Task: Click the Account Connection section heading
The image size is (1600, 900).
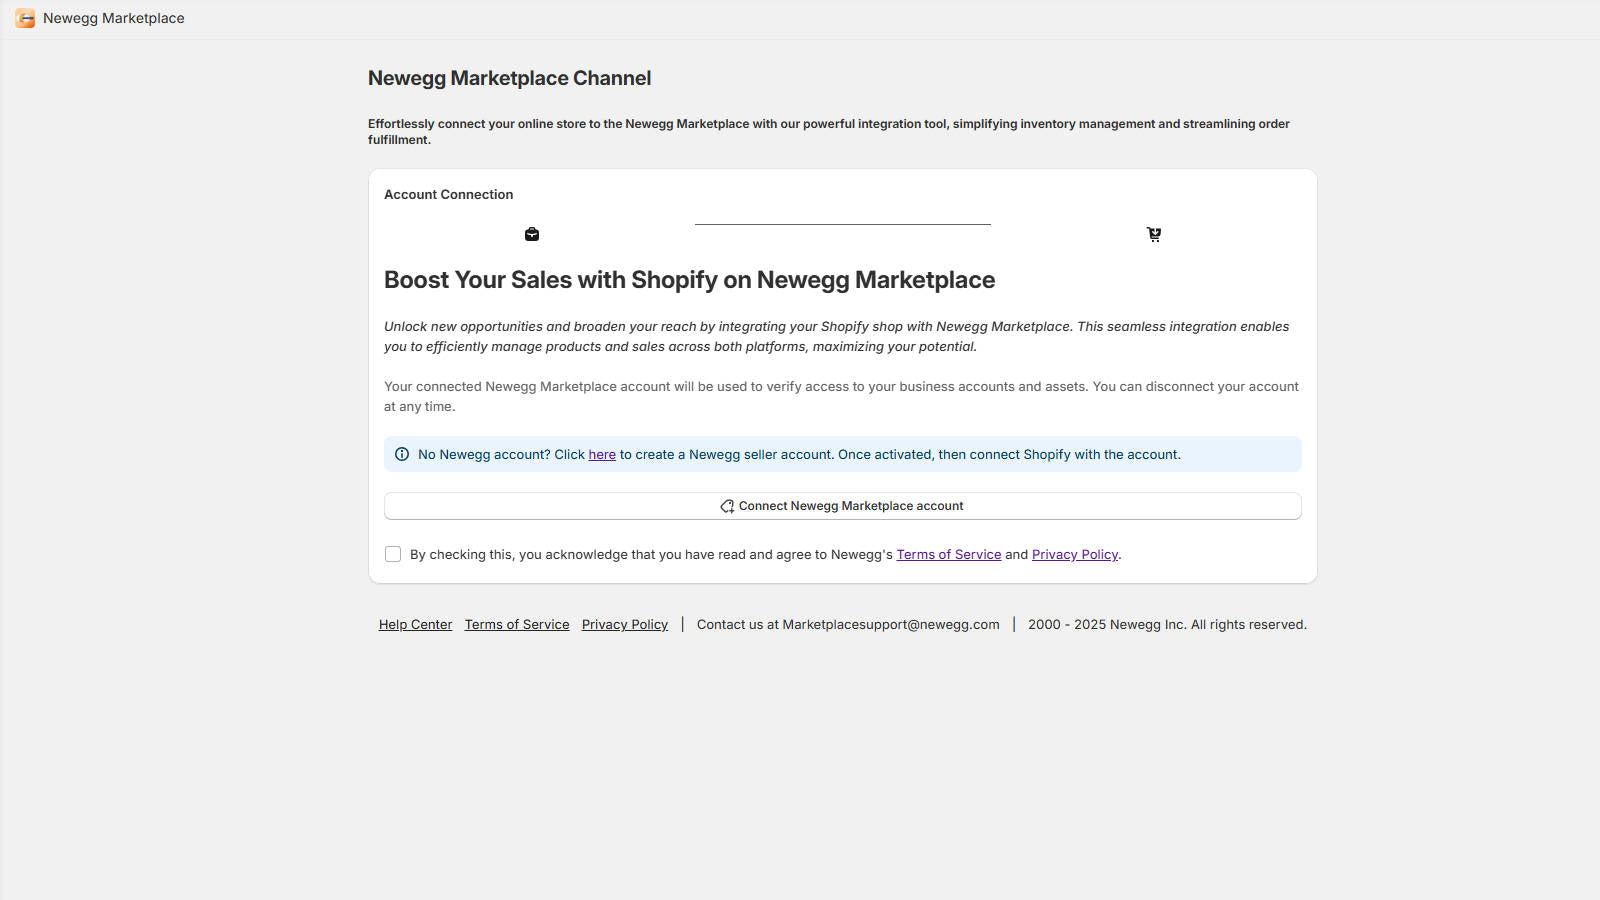Action: (448, 194)
